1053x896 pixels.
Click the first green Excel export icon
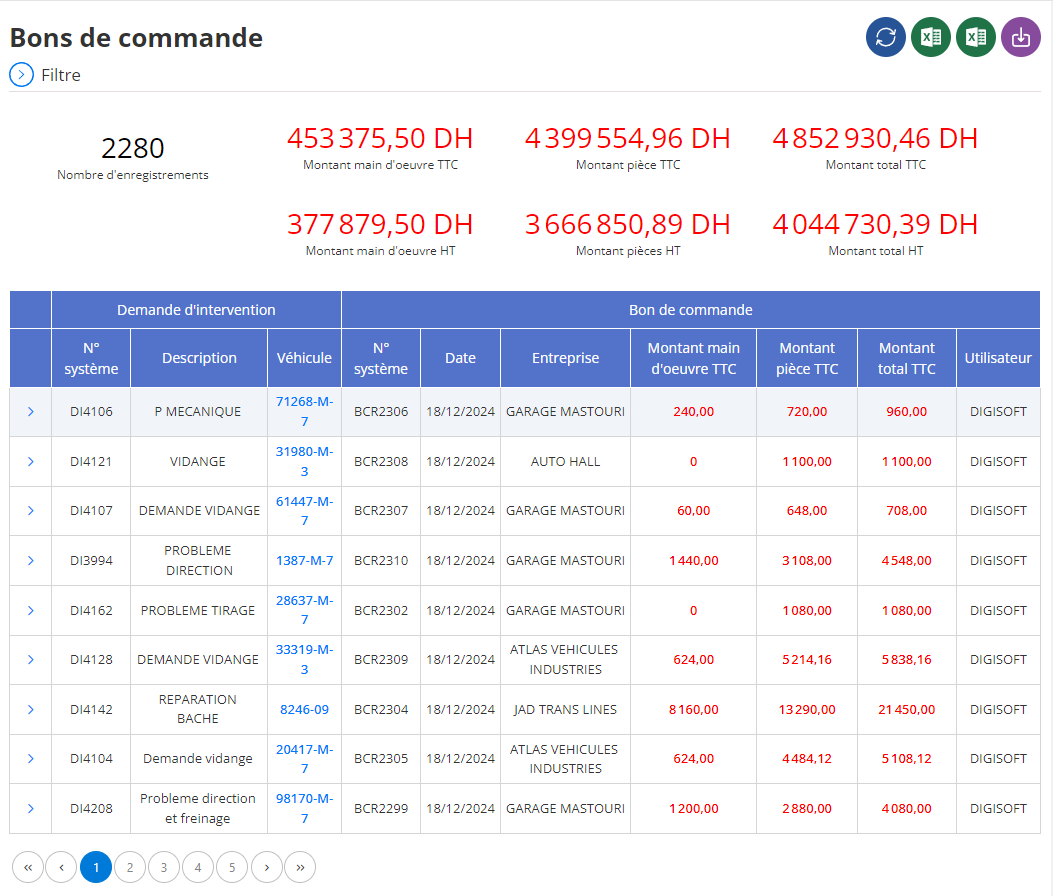[931, 37]
